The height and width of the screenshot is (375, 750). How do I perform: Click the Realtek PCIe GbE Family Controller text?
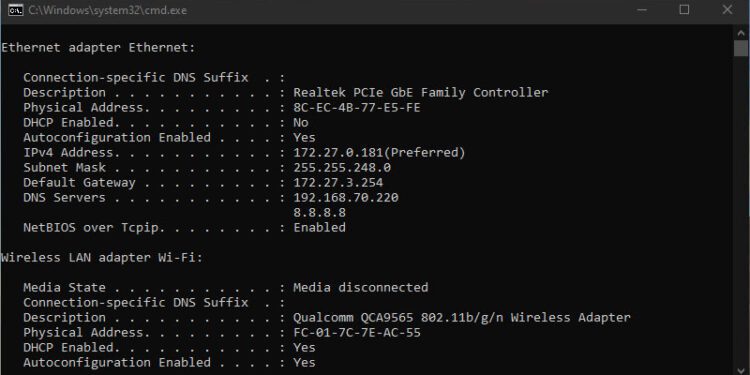point(420,93)
